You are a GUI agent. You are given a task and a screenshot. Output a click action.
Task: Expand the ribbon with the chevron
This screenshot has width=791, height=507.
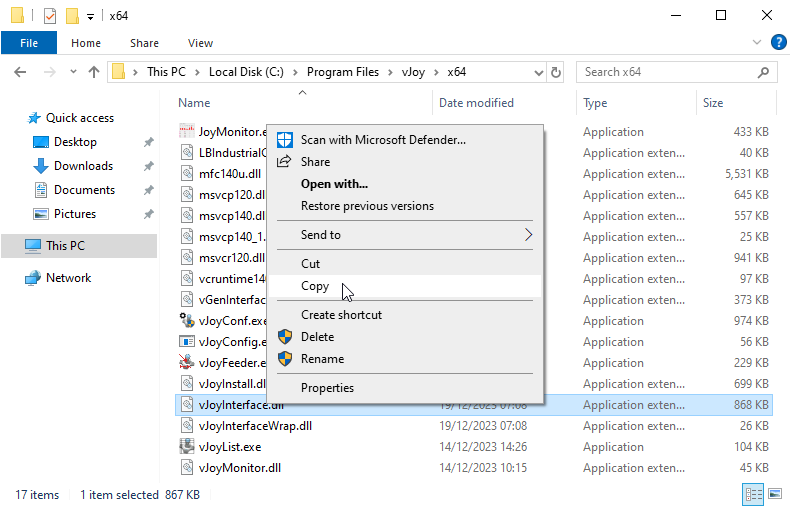click(757, 42)
